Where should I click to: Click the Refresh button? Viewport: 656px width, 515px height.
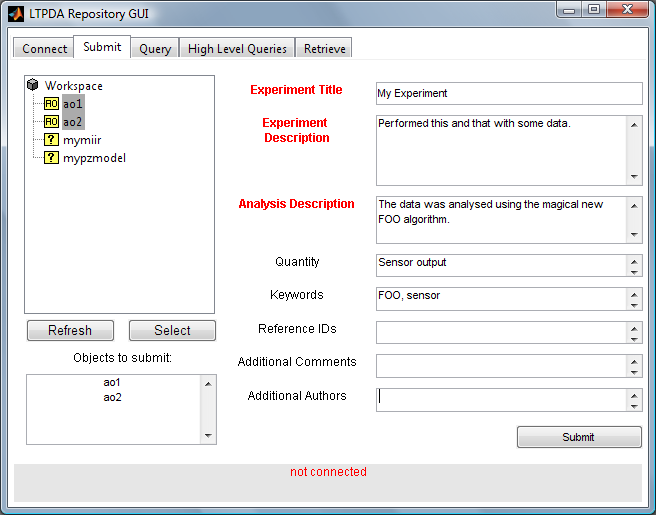pos(70,331)
